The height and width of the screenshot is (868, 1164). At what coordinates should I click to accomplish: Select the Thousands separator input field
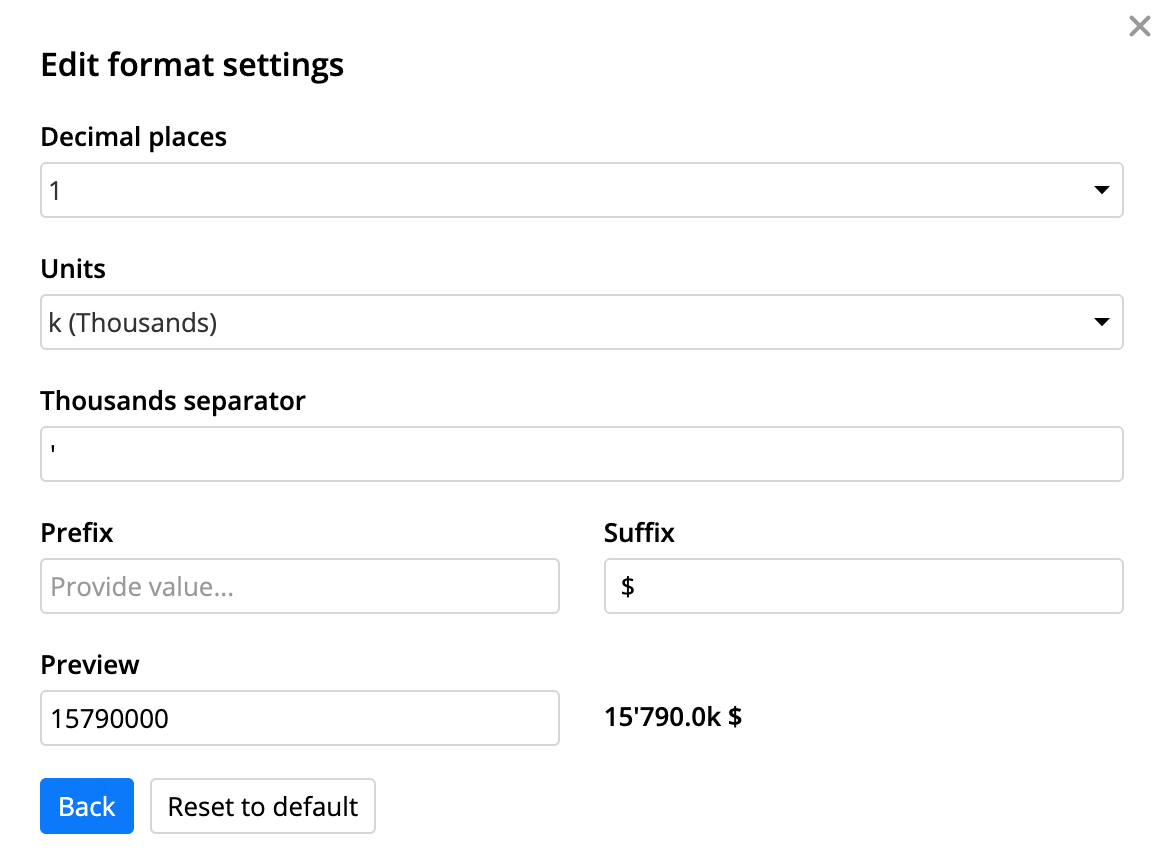click(580, 453)
